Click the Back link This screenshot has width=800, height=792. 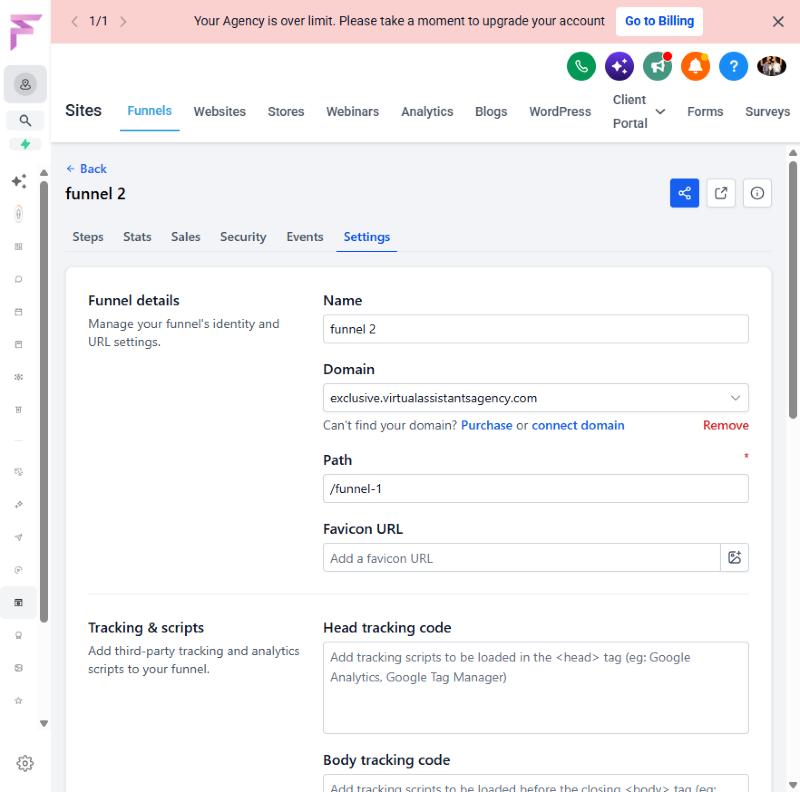(x=87, y=169)
